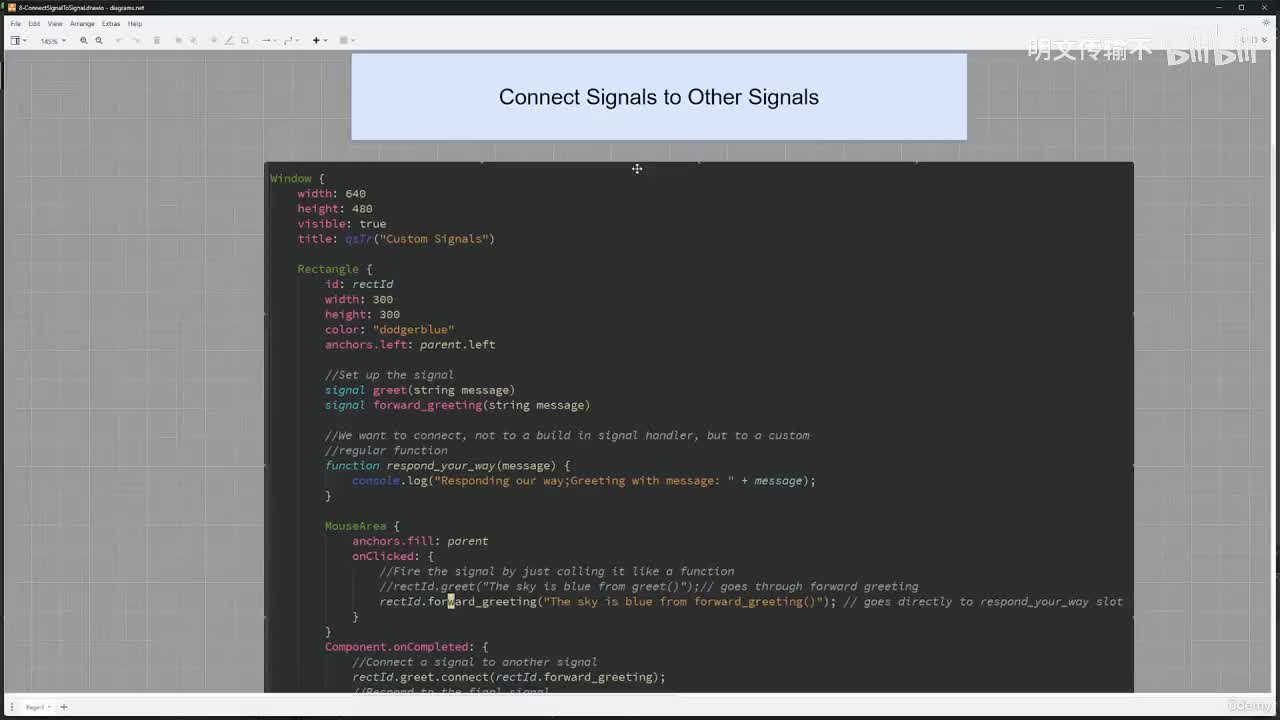Click the '//Set up the signal' comment
This screenshot has height=720, width=1280.
pyautogui.click(x=389, y=375)
